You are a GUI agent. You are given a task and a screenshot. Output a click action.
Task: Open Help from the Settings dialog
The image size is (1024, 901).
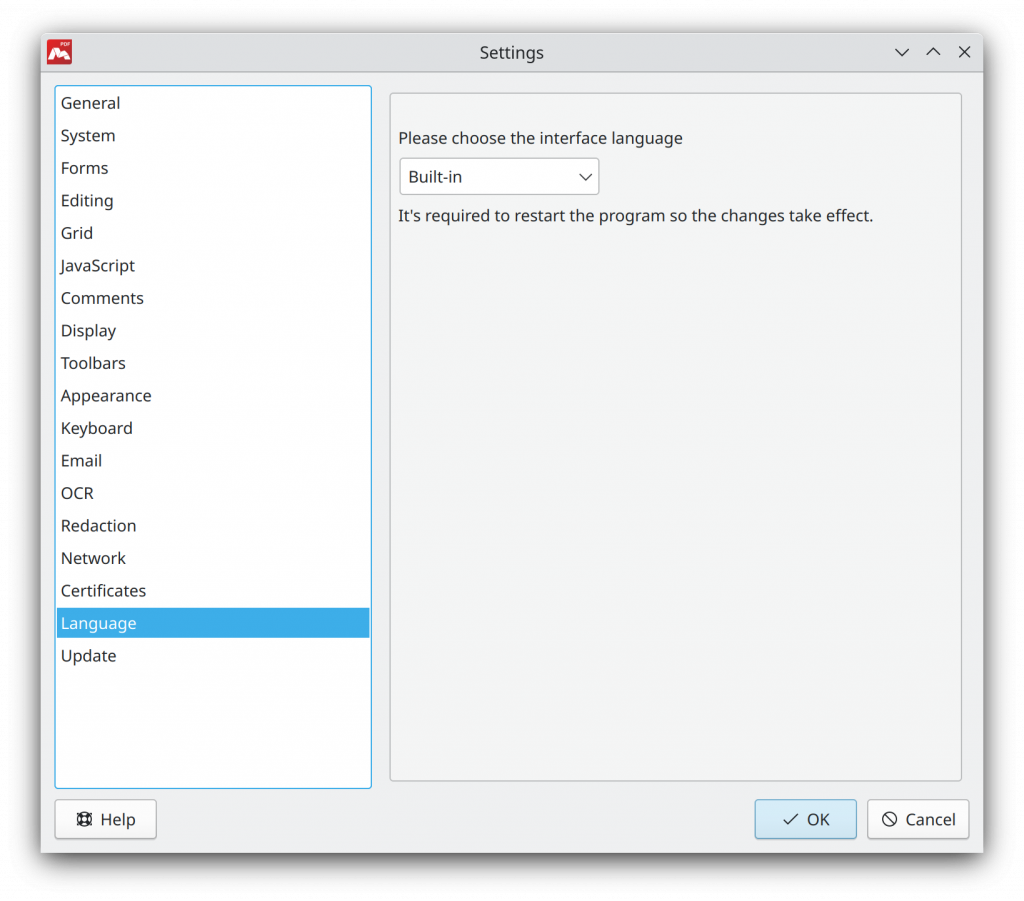105,819
